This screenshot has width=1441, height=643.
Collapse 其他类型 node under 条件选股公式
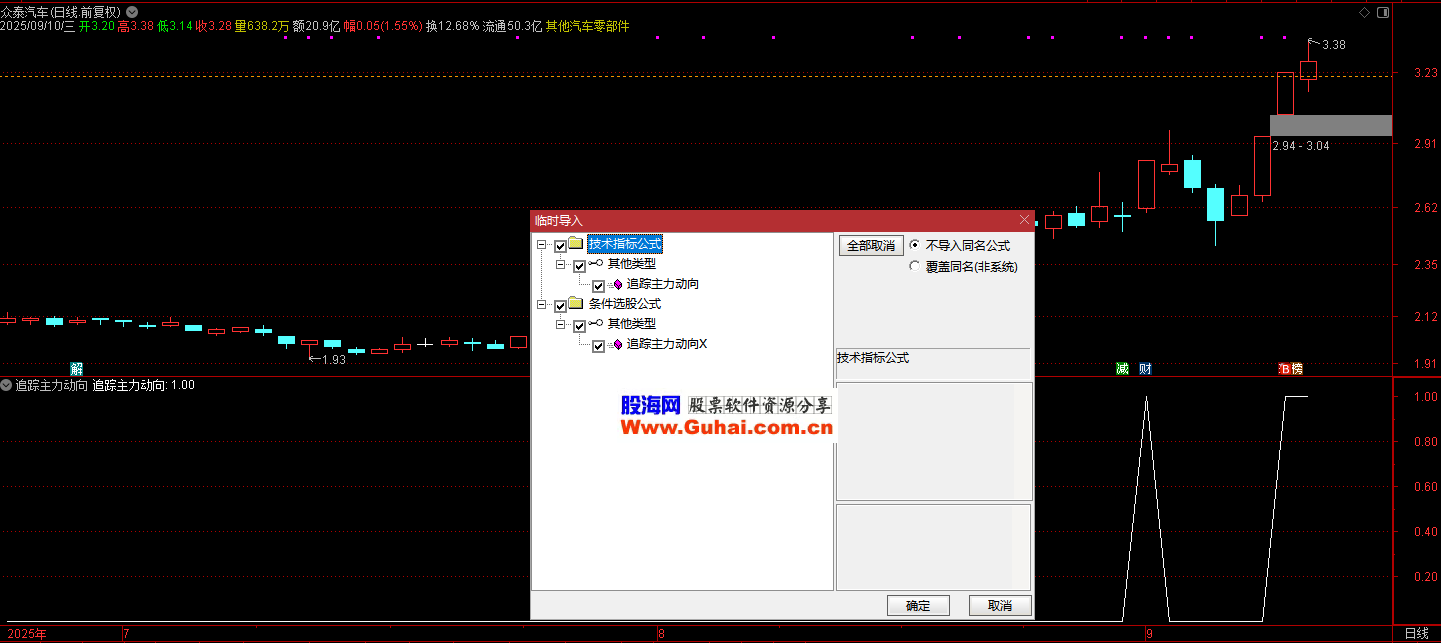coord(560,325)
